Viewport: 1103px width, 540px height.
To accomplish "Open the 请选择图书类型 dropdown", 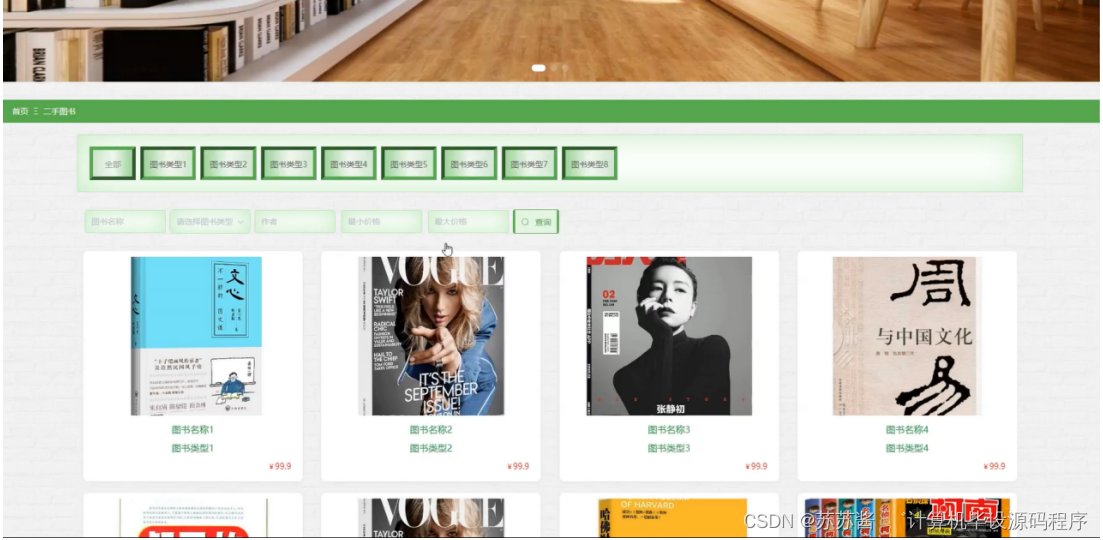I will pos(210,221).
